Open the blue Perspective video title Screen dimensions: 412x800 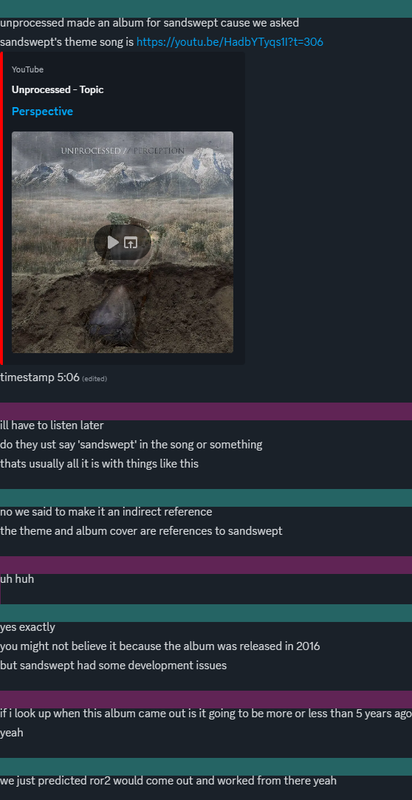click(42, 111)
